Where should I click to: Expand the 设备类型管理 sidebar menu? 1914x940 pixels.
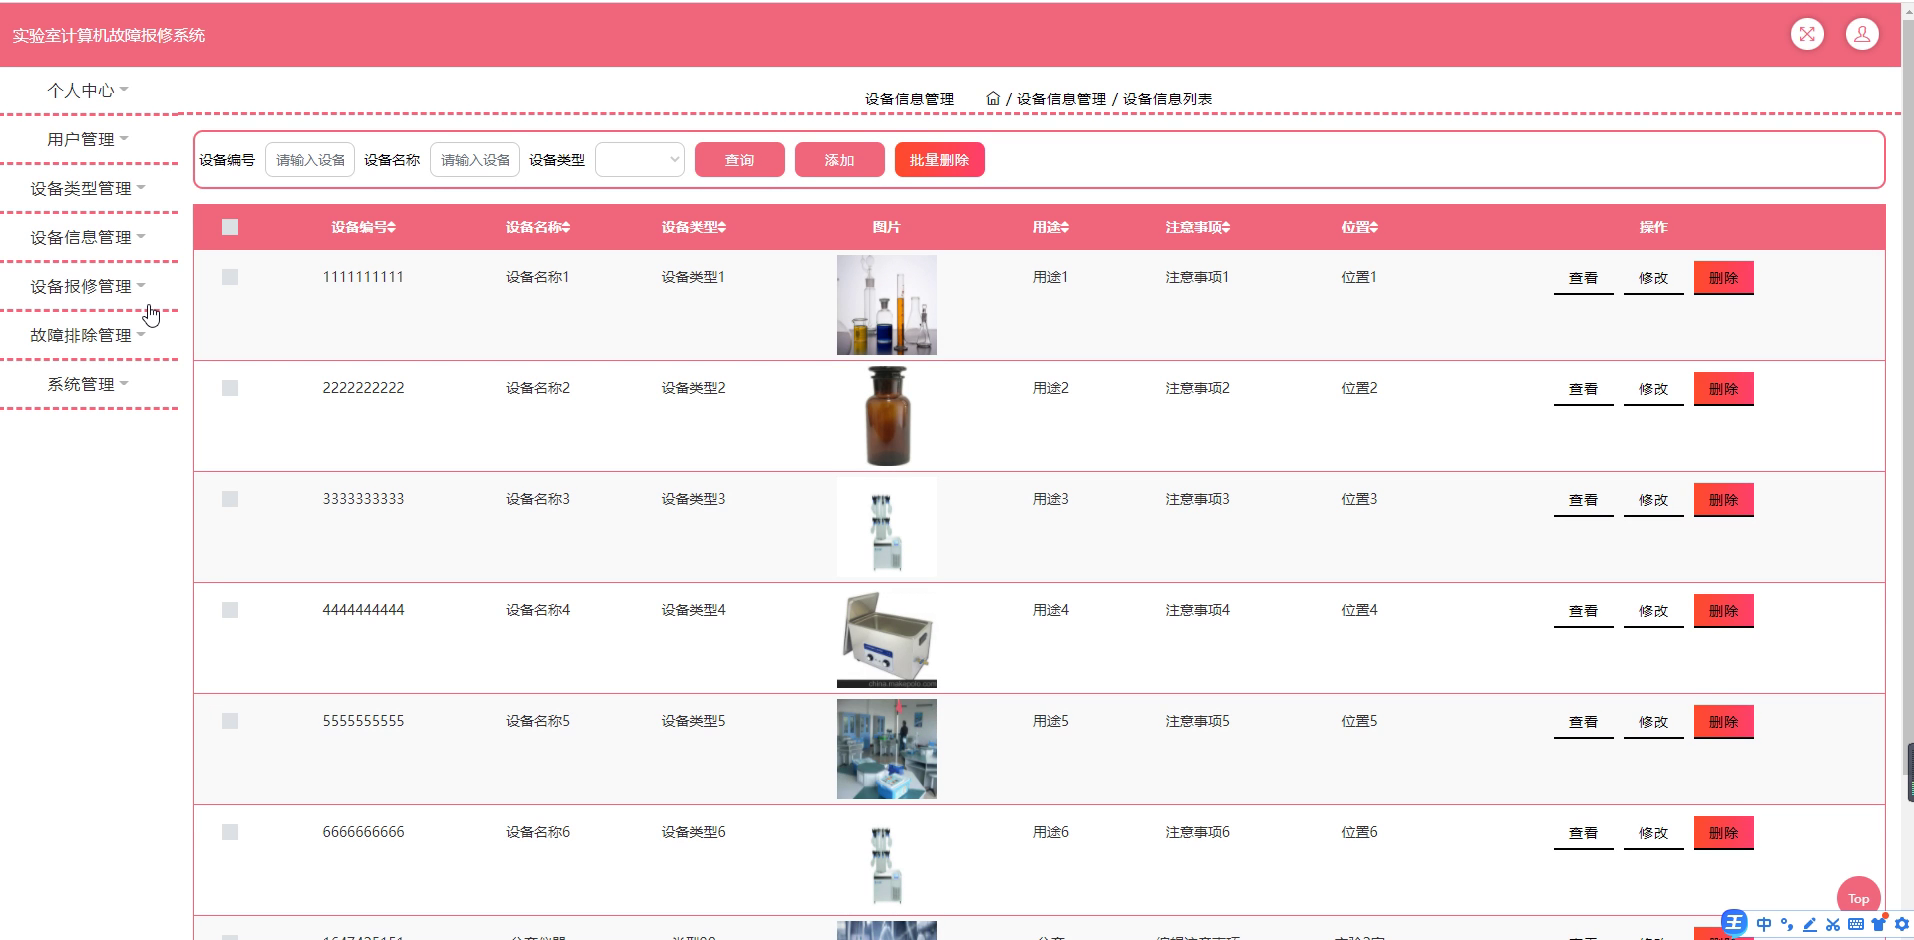click(88, 188)
